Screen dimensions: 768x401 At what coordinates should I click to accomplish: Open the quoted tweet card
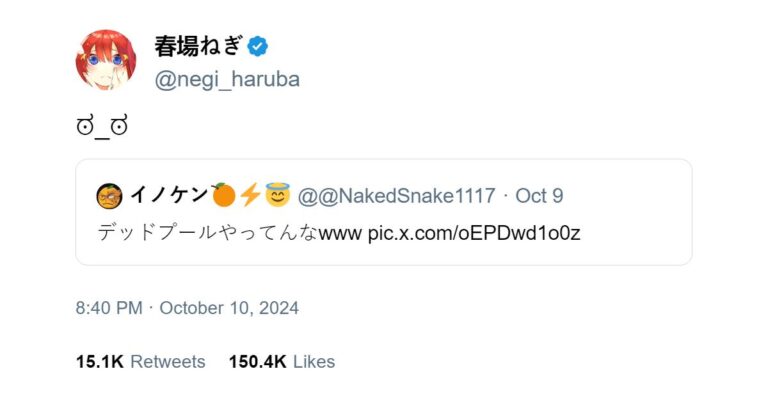tap(384, 212)
